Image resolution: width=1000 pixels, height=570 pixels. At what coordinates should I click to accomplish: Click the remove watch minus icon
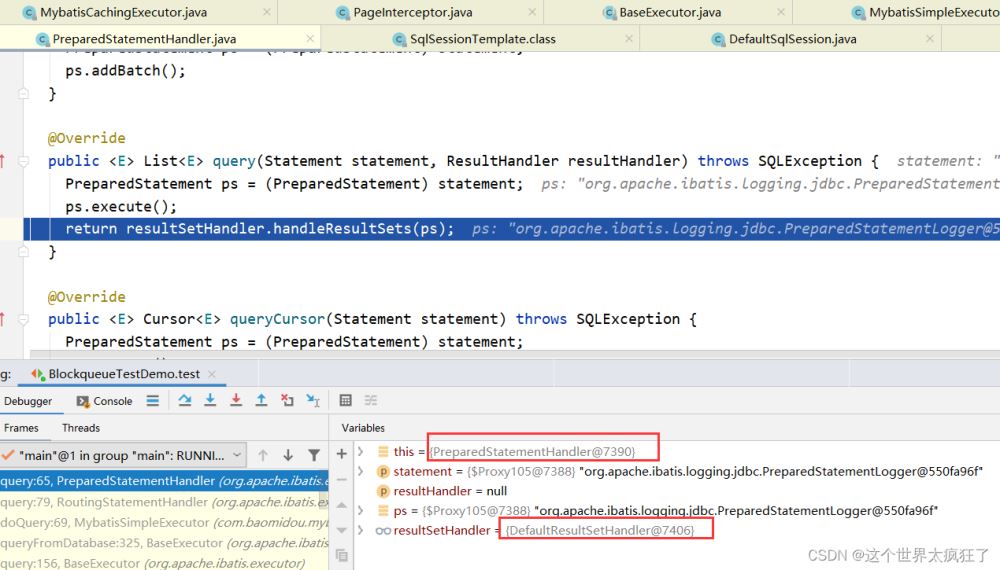point(342,479)
